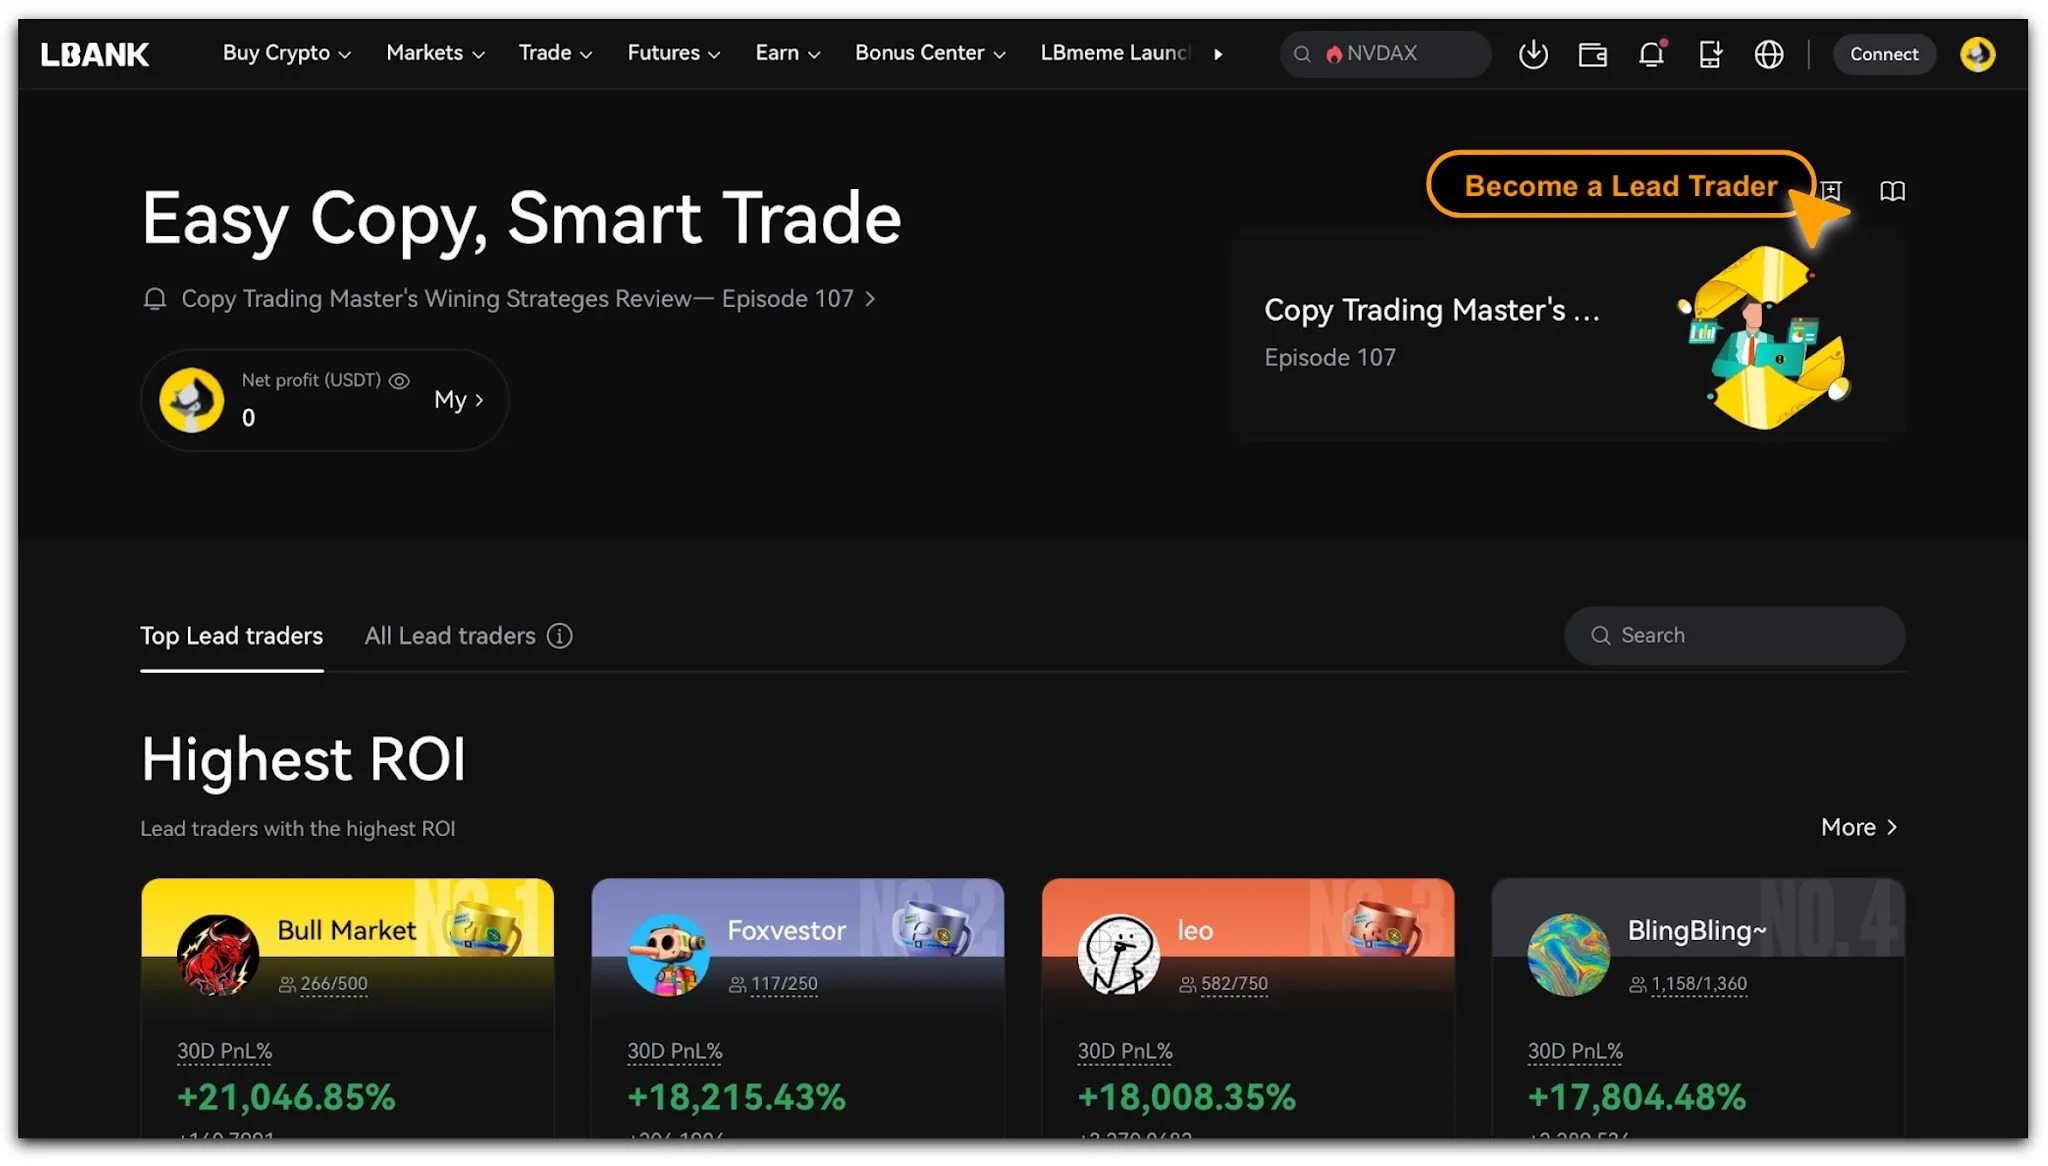The height and width of the screenshot is (1166, 2048).
Task: Focus the header NVDAX search field
Action: (1385, 54)
